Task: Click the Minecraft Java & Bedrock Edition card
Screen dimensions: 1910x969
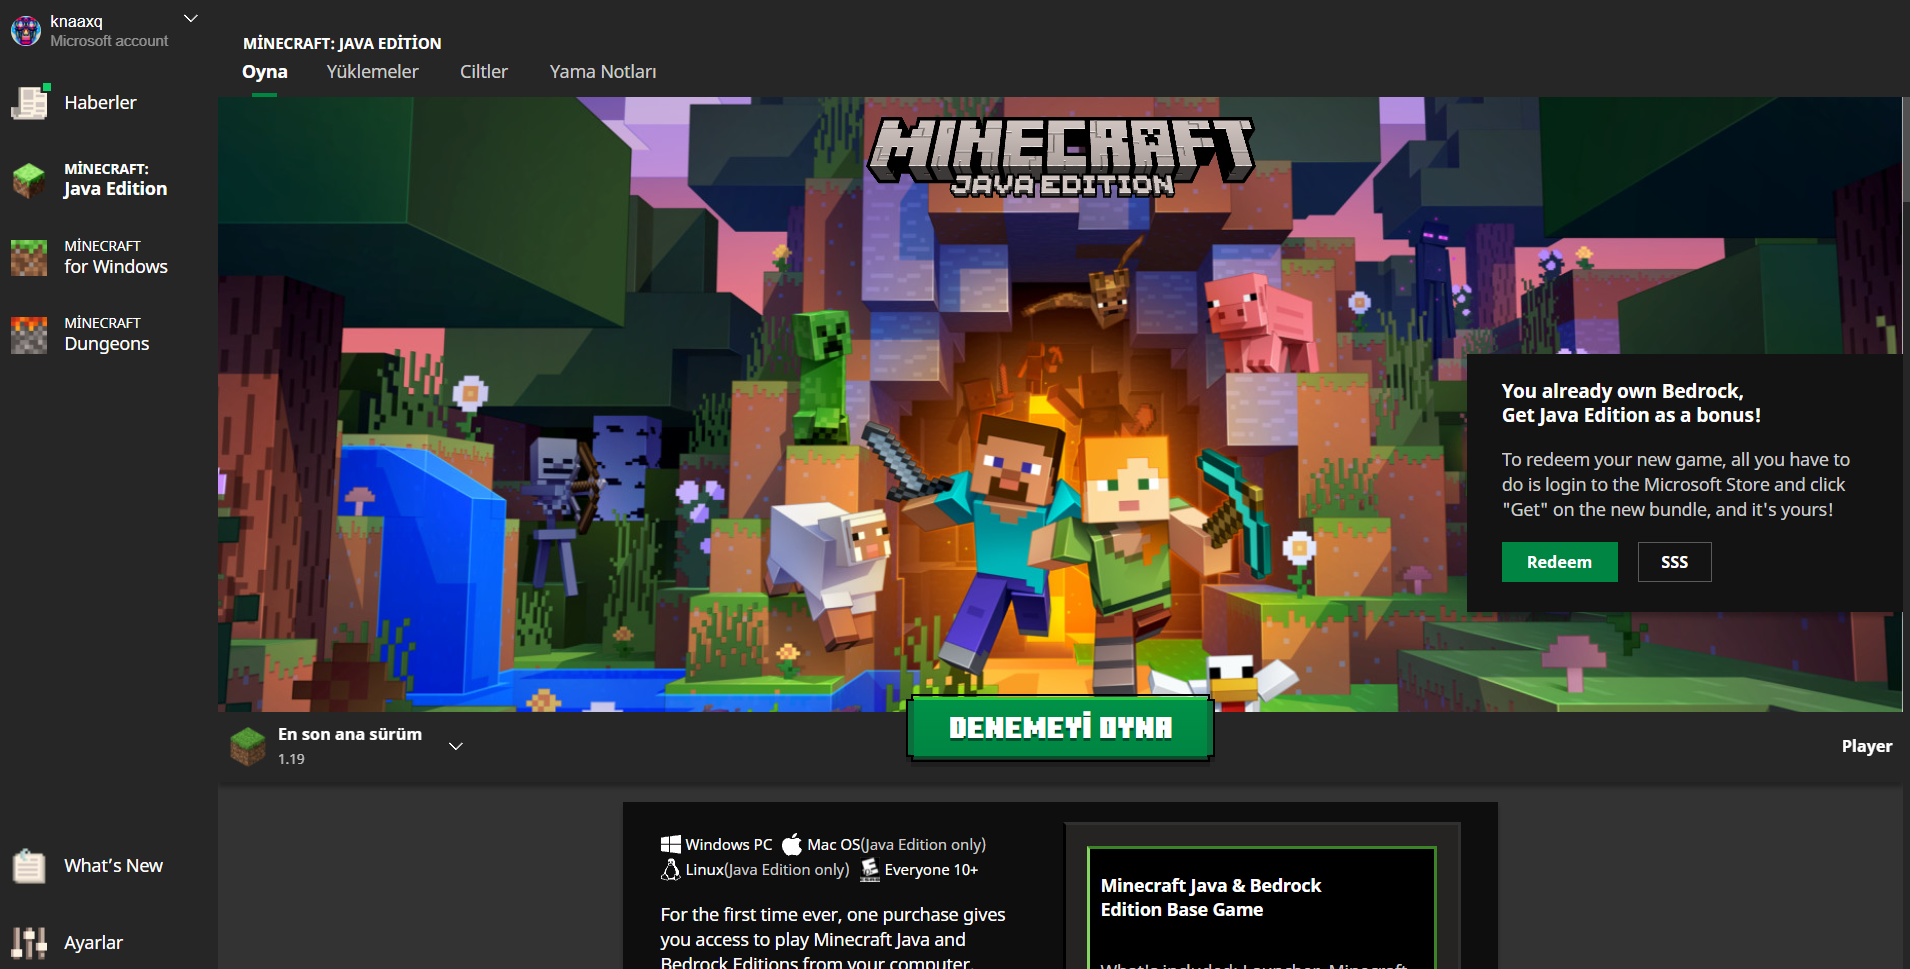Action: (1262, 907)
